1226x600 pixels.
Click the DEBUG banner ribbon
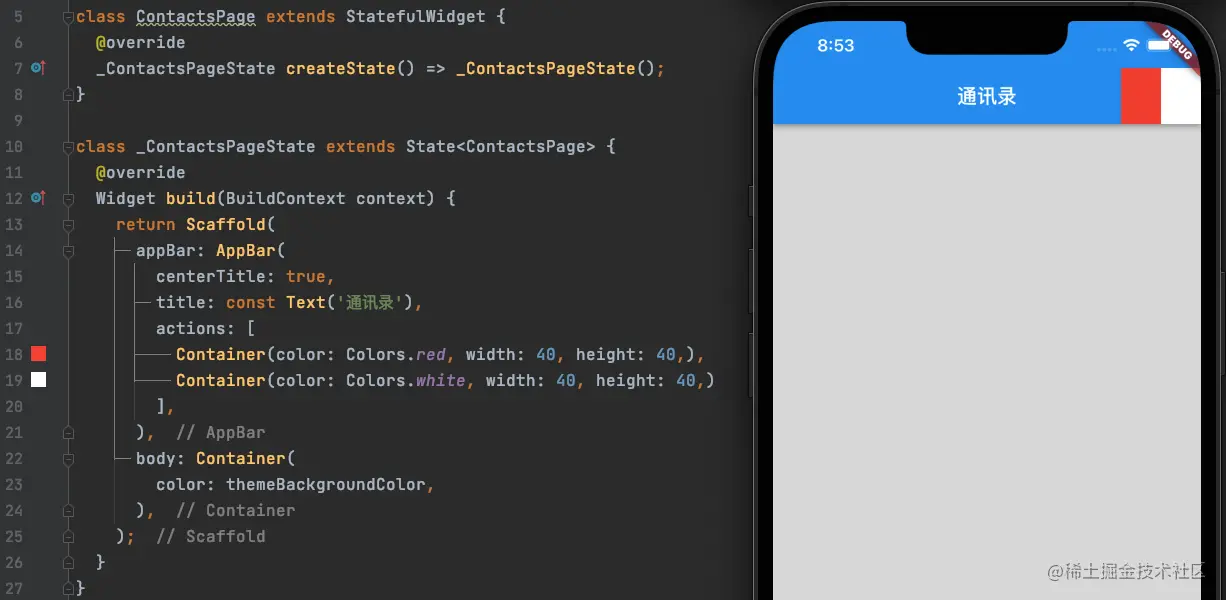[1176, 44]
